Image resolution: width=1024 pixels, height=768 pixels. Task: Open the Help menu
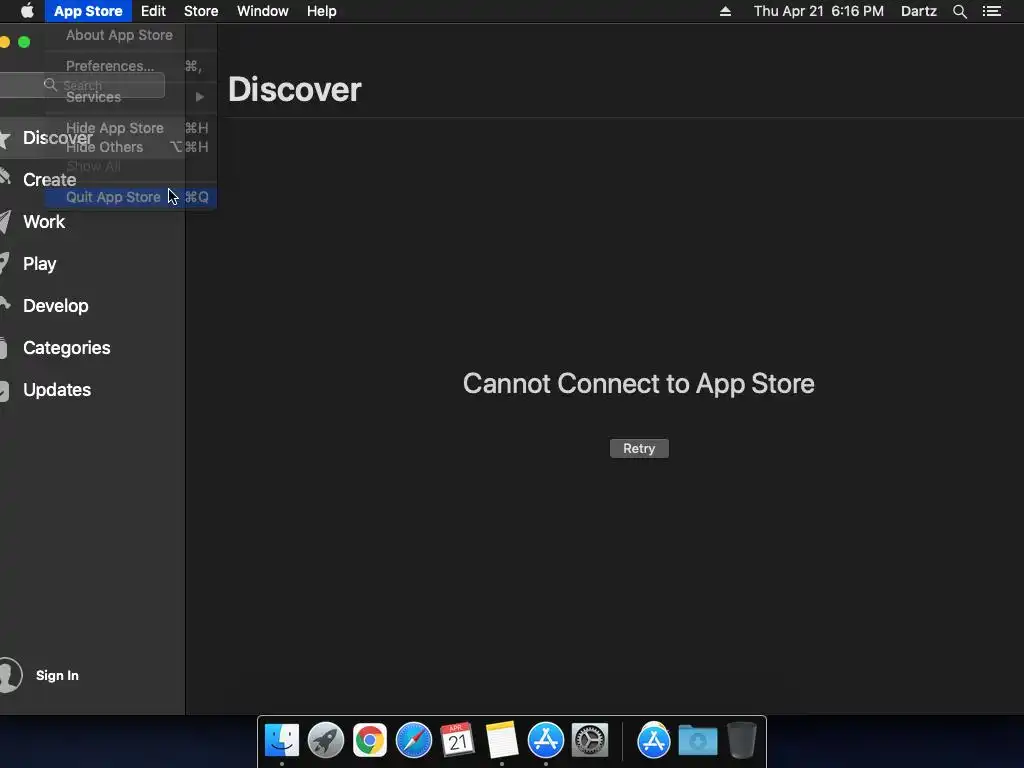322,11
